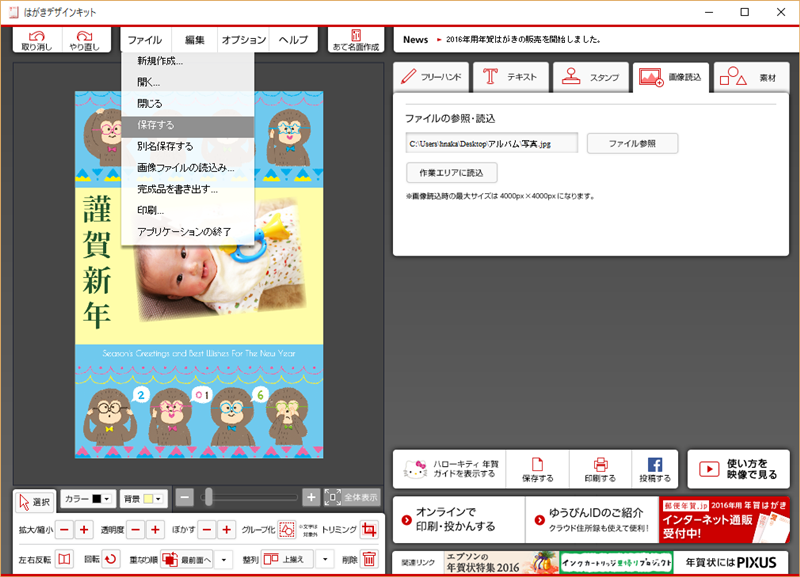This screenshot has width=800, height=577.
Task: Switch to the スタンプ tab
Action: [x=590, y=76]
